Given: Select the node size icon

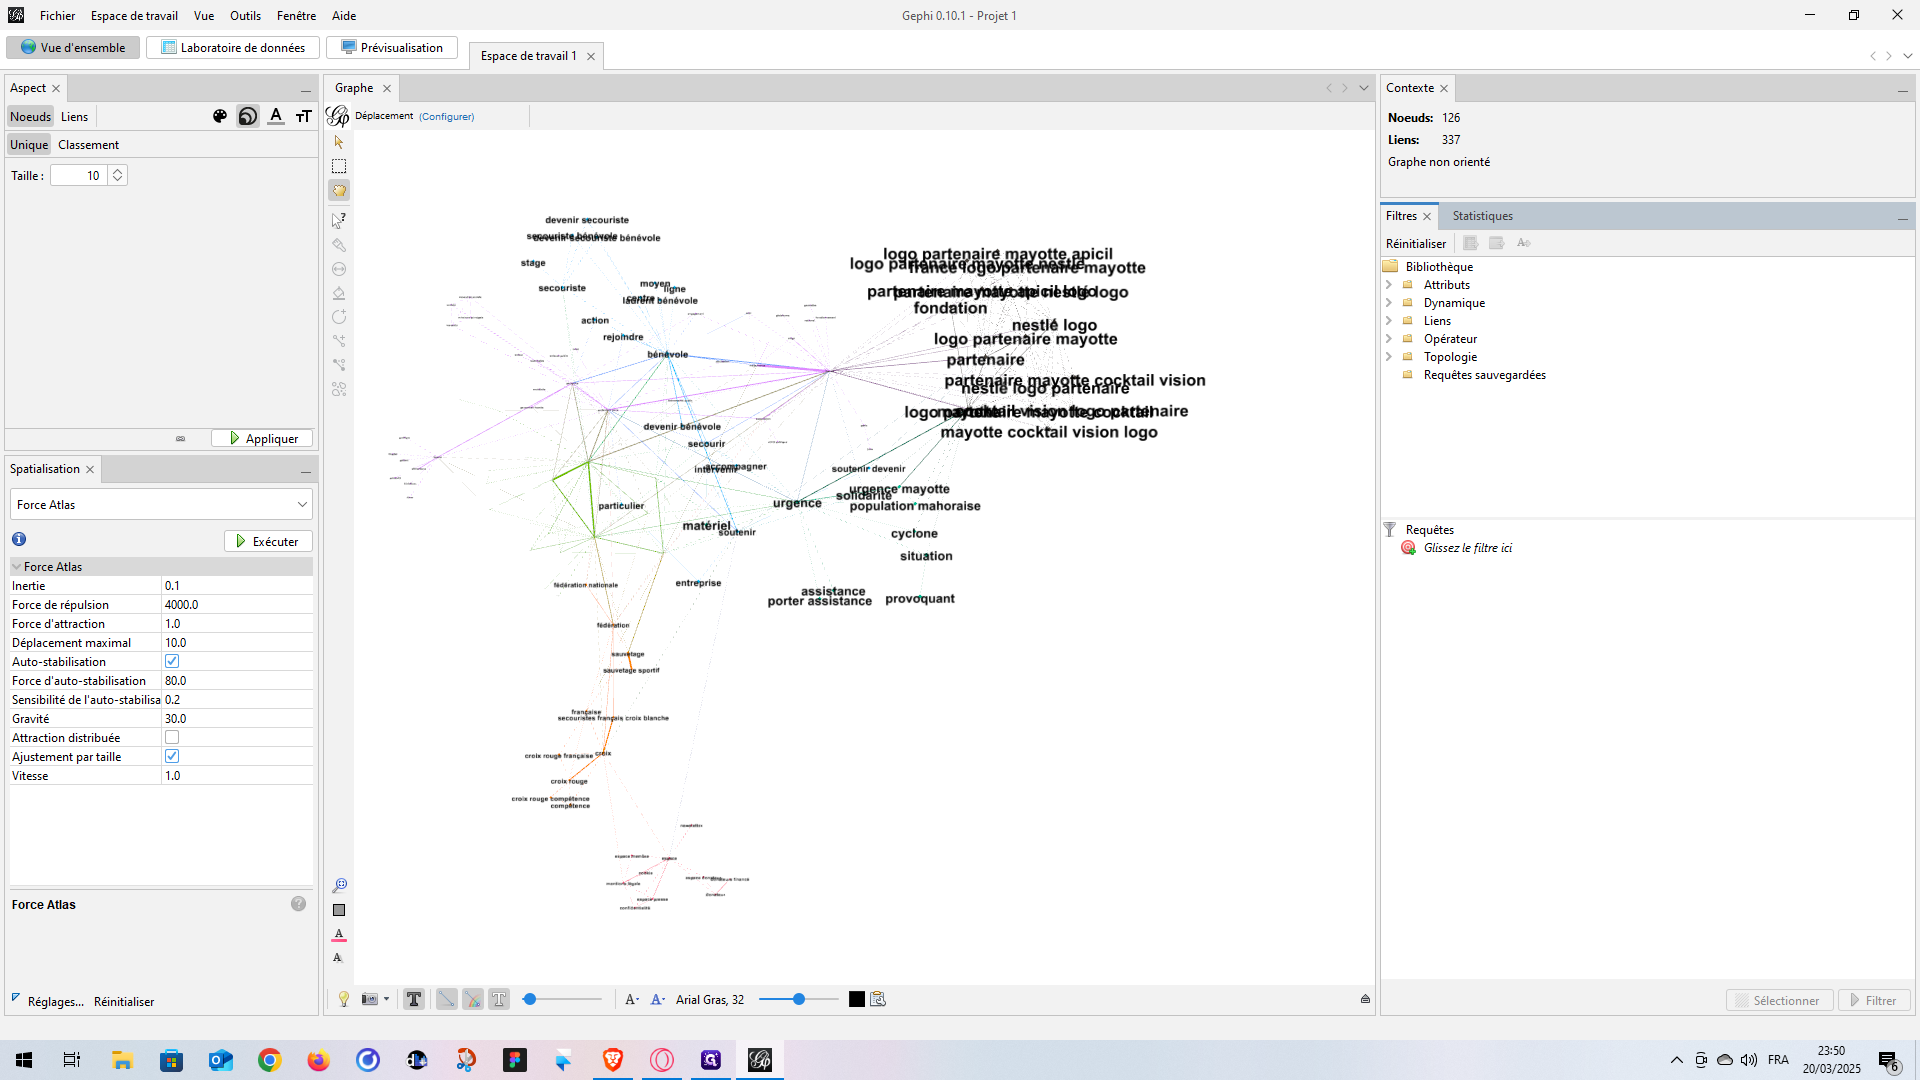Looking at the screenshot, I should (248, 116).
